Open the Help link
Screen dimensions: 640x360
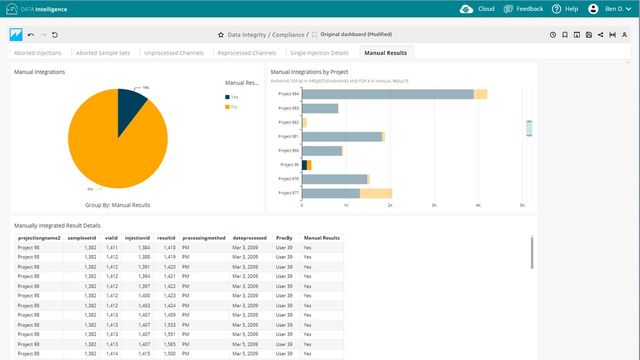pos(571,9)
